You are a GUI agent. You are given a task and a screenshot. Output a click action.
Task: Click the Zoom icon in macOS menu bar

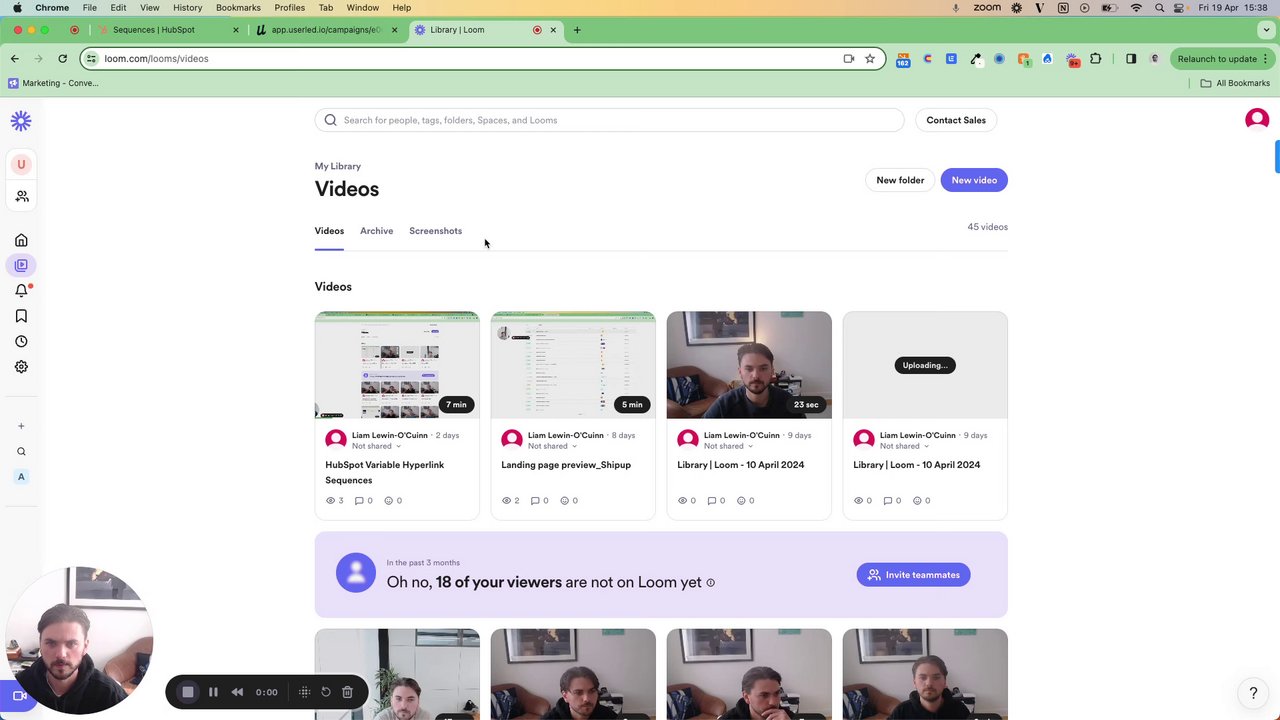tap(987, 8)
